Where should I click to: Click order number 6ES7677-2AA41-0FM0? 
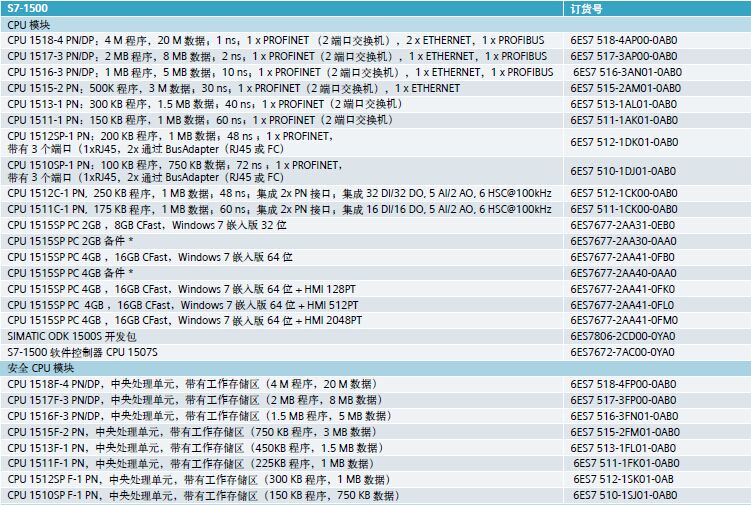pyautogui.click(x=624, y=320)
